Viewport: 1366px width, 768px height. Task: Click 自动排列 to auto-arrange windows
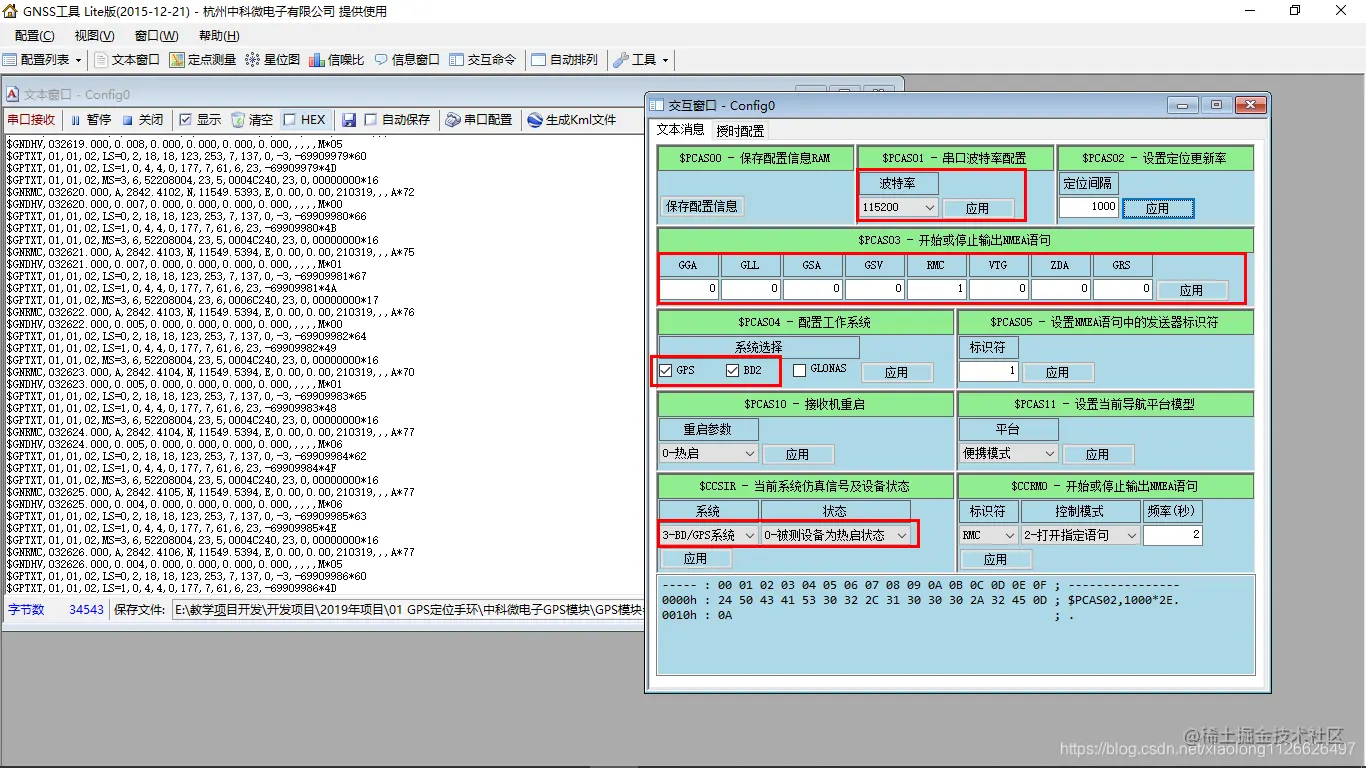[564, 60]
